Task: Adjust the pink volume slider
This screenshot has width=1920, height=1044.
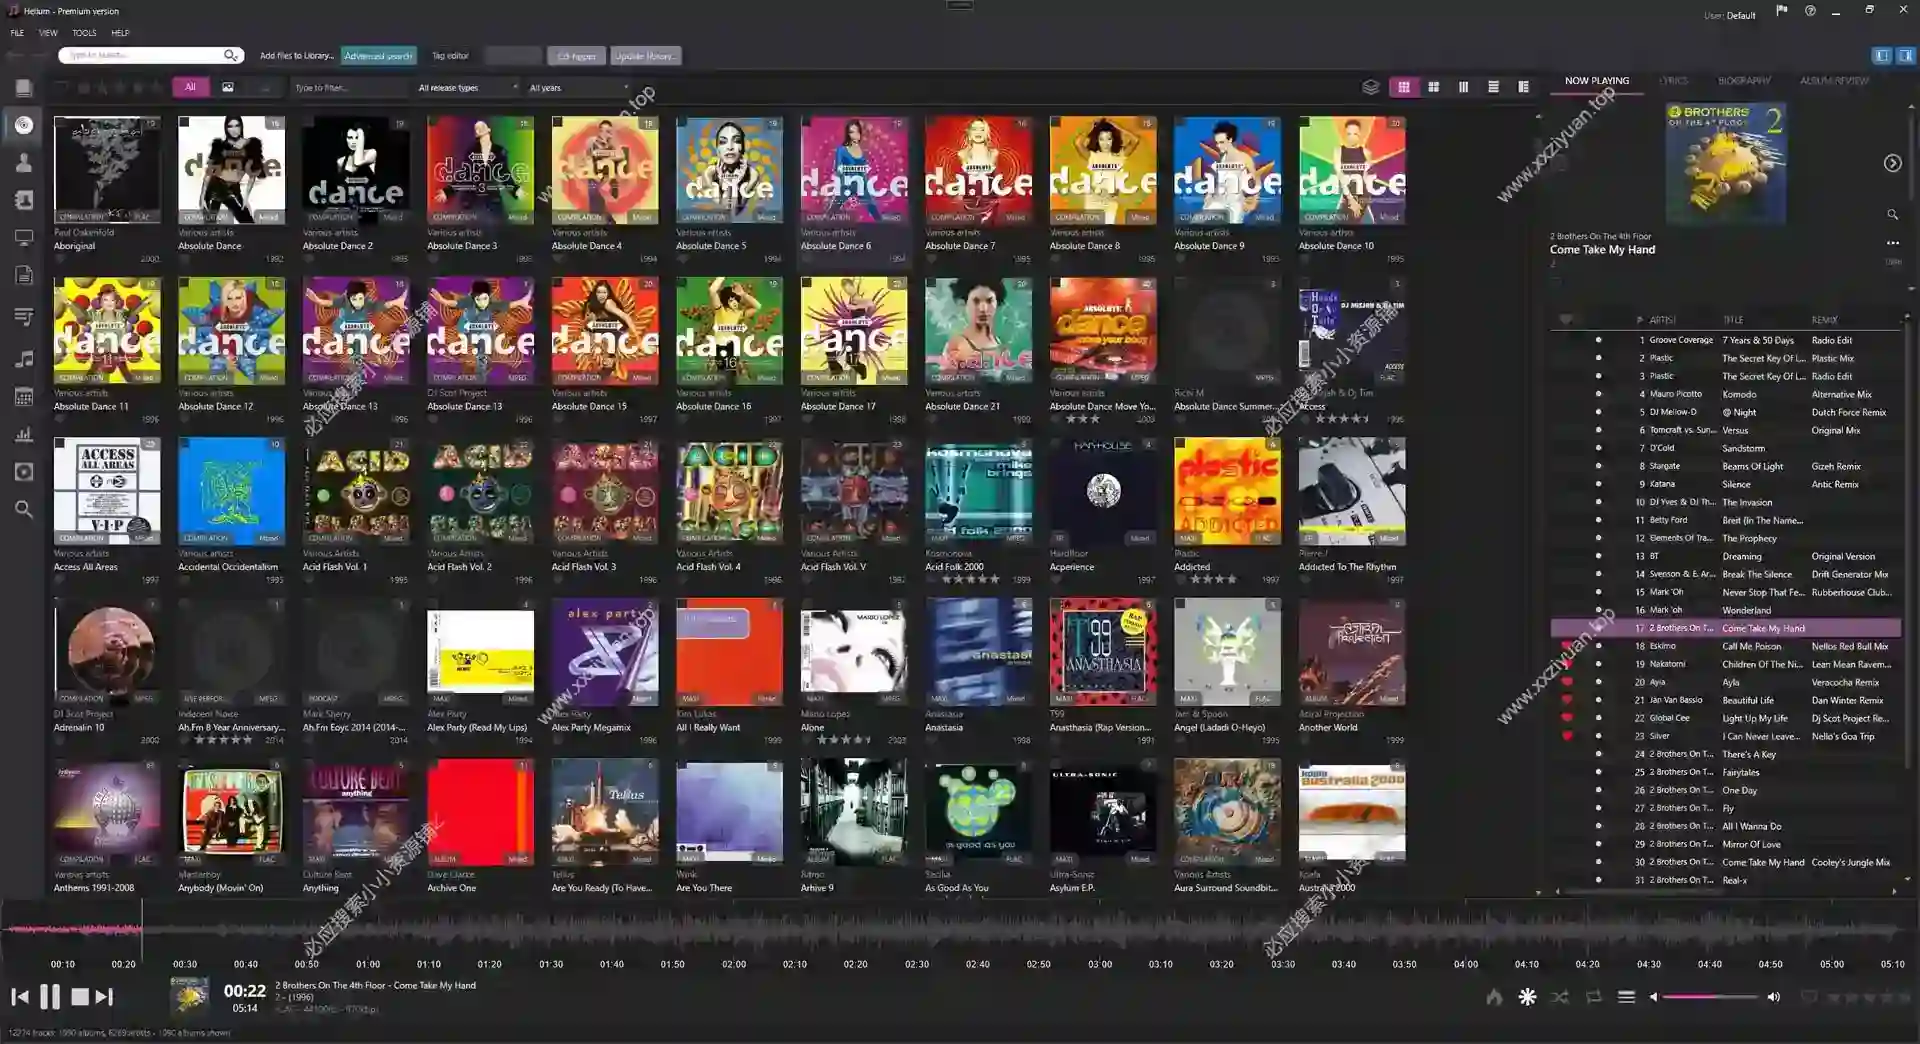Action: click(1709, 997)
